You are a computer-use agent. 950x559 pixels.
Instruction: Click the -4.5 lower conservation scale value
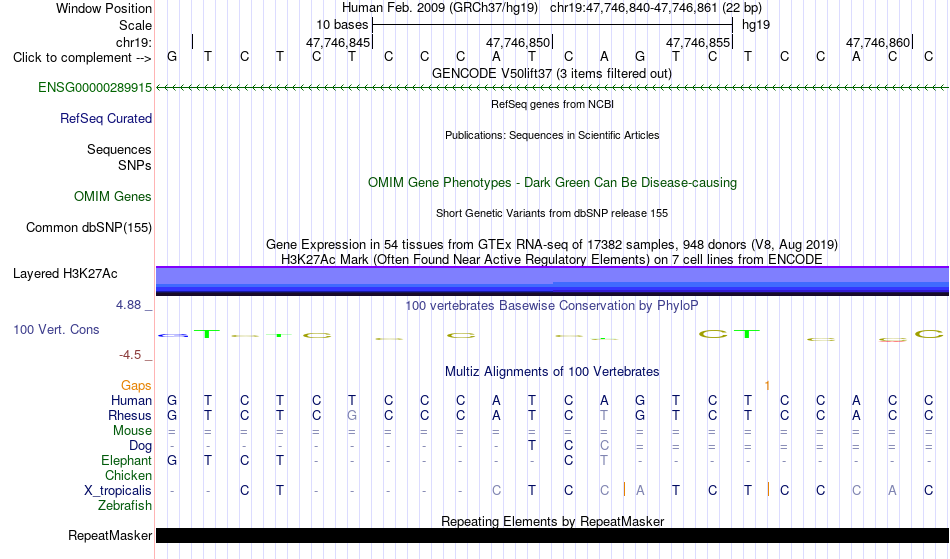[x=130, y=355]
